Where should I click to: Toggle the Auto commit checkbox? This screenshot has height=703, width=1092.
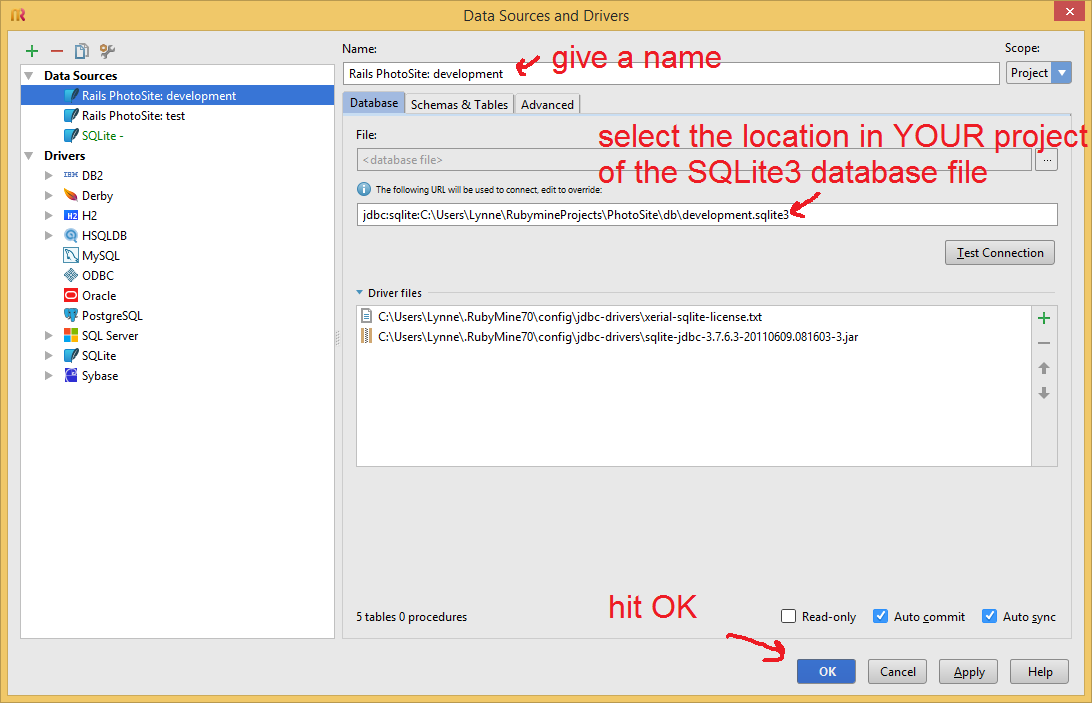pos(881,617)
